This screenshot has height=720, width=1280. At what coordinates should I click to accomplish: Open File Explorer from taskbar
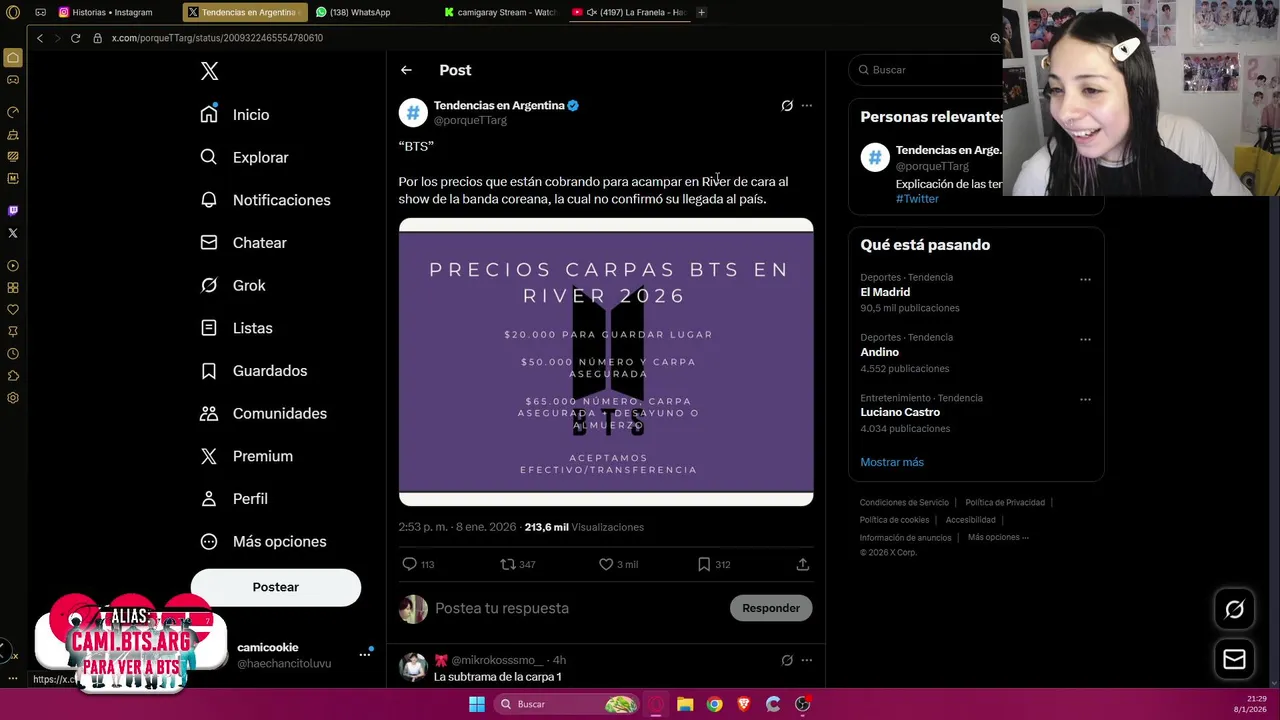[x=685, y=704]
